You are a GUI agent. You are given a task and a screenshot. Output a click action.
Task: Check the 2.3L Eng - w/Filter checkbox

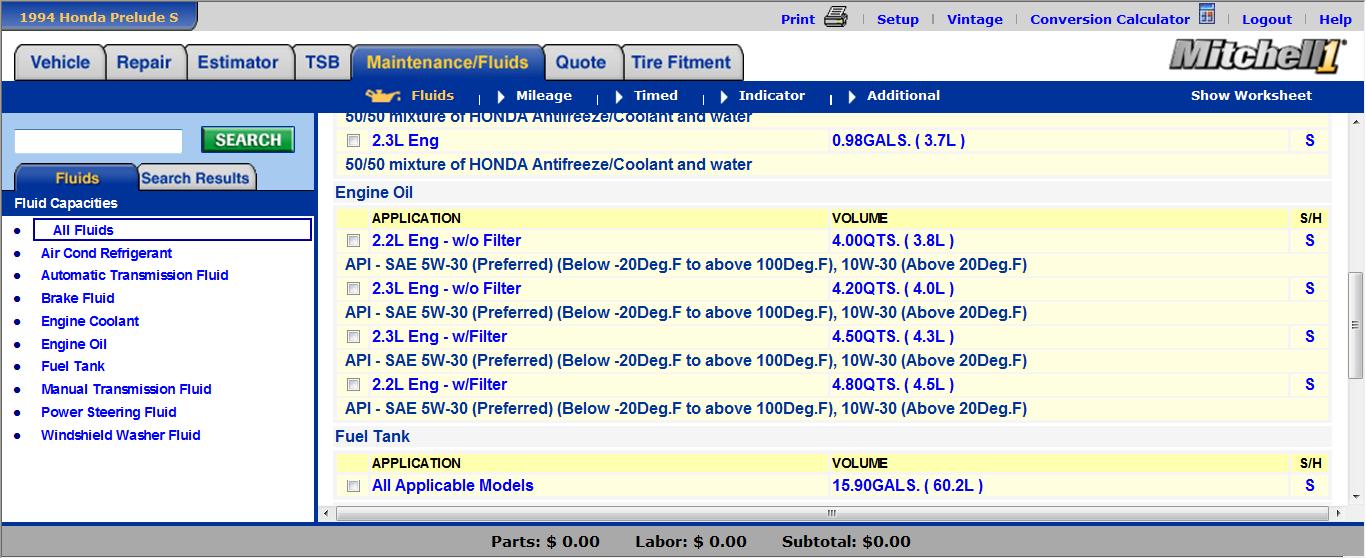(x=353, y=337)
